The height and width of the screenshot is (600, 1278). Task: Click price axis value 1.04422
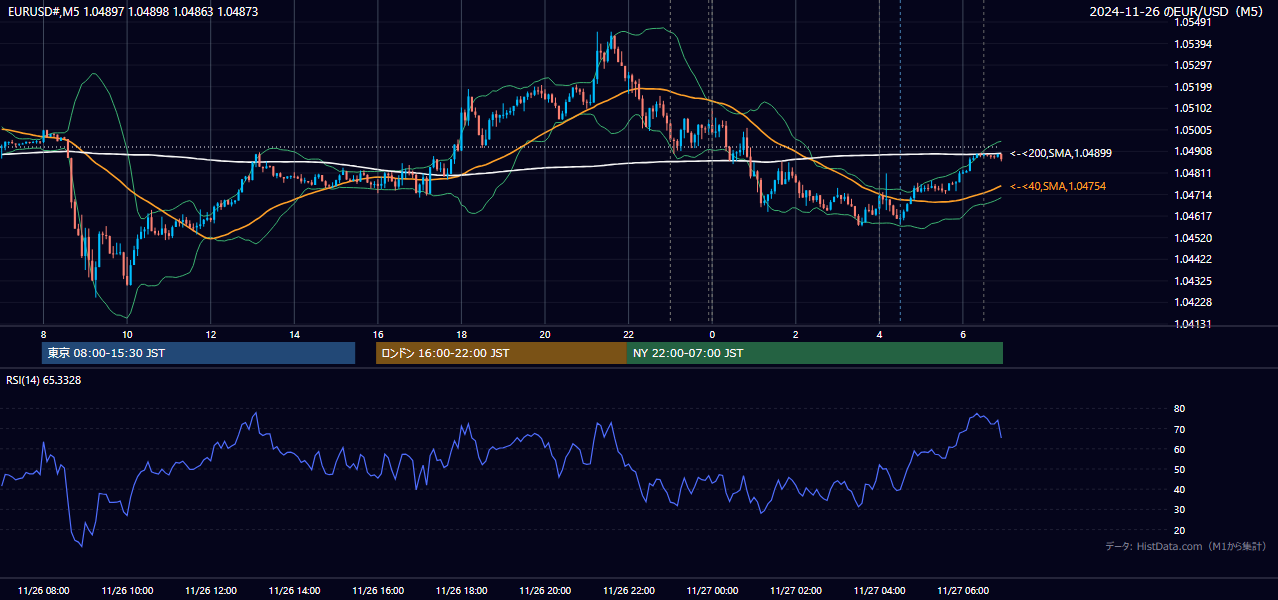pyautogui.click(x=1193, y=259)
